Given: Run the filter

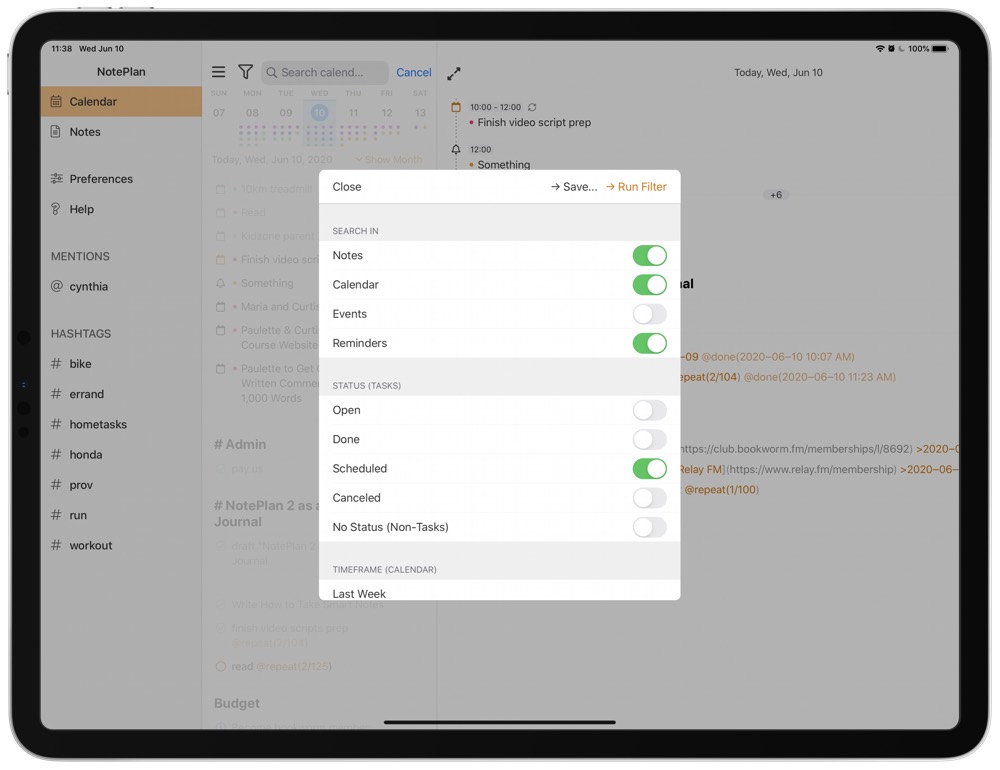Looking at the screenshot, I should tap(636, 187).
